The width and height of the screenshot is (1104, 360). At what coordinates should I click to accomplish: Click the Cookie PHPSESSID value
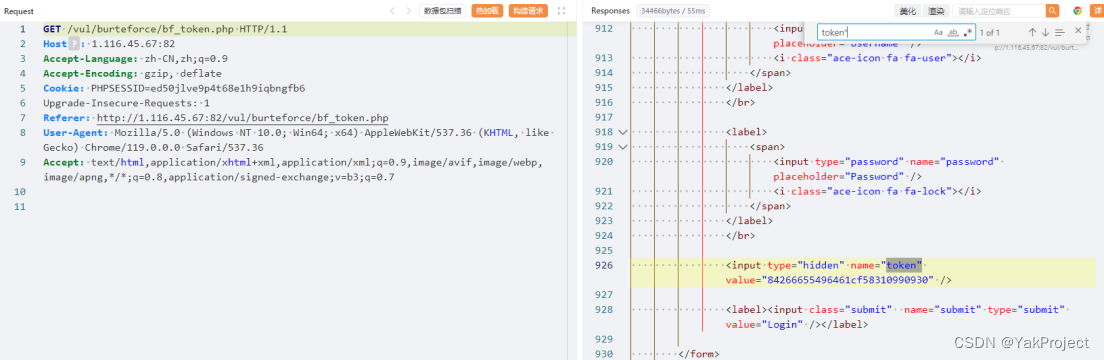tap(198, 88)
